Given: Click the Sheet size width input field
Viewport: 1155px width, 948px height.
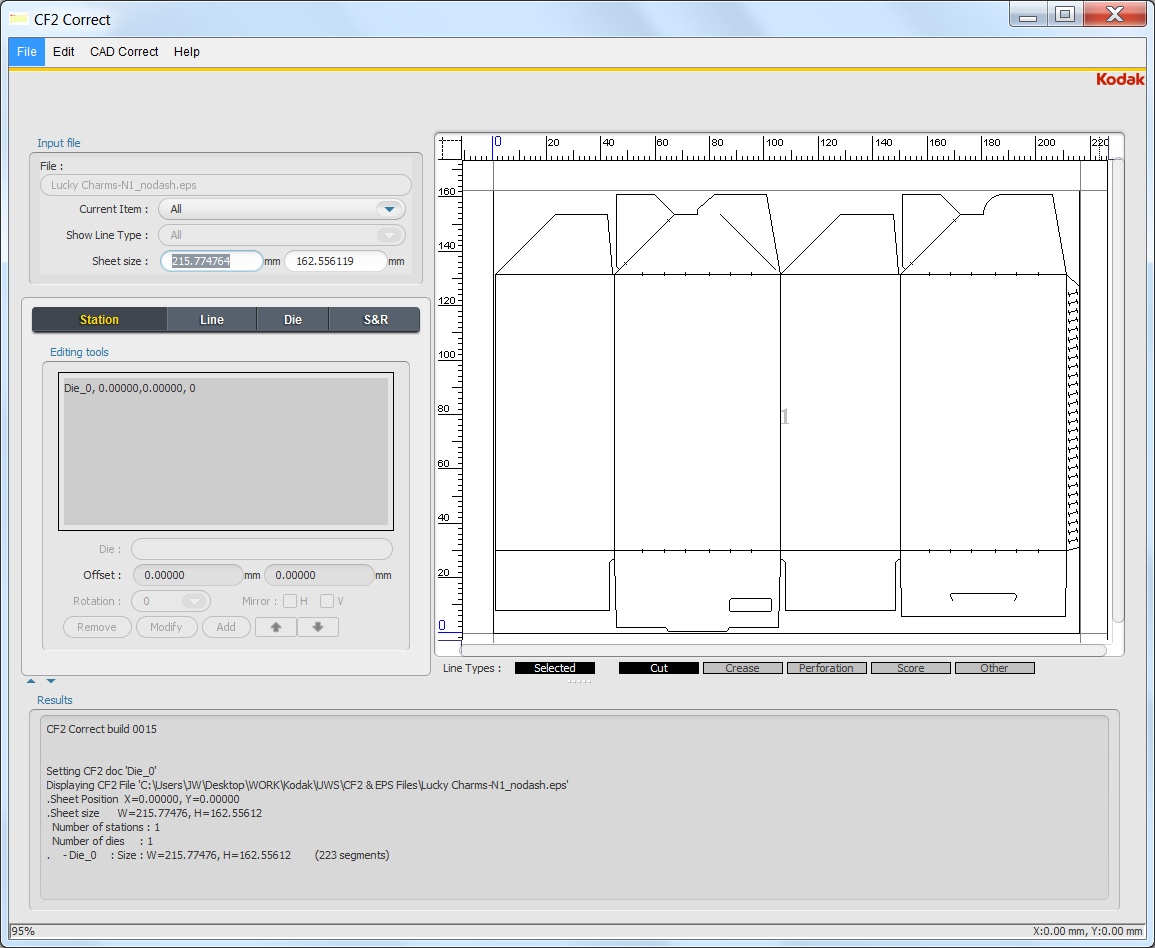Looking at the screenshot, I should pos(211,261).
